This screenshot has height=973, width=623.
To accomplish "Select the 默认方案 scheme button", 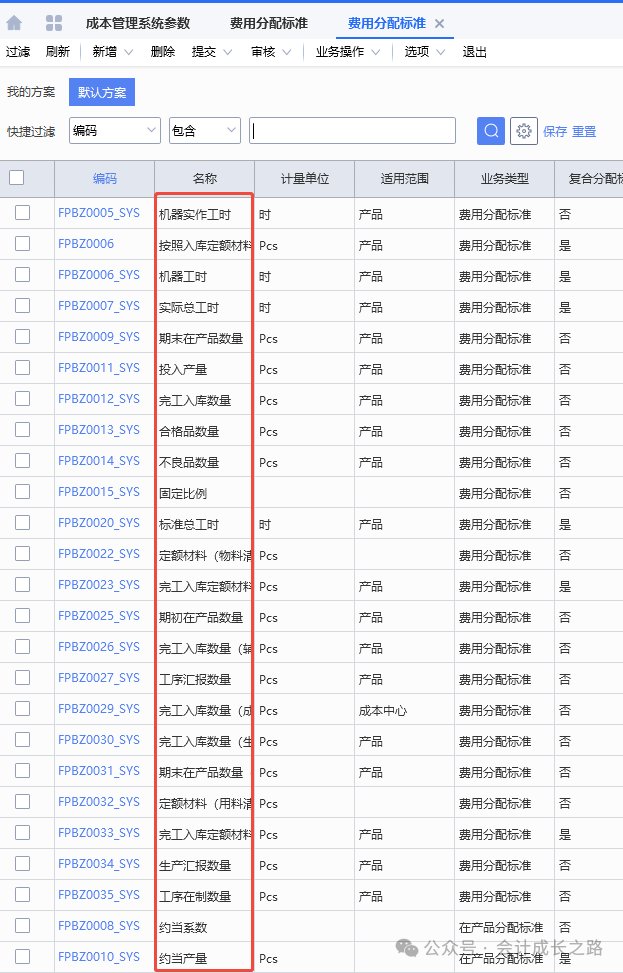I will tap(102, 92).
